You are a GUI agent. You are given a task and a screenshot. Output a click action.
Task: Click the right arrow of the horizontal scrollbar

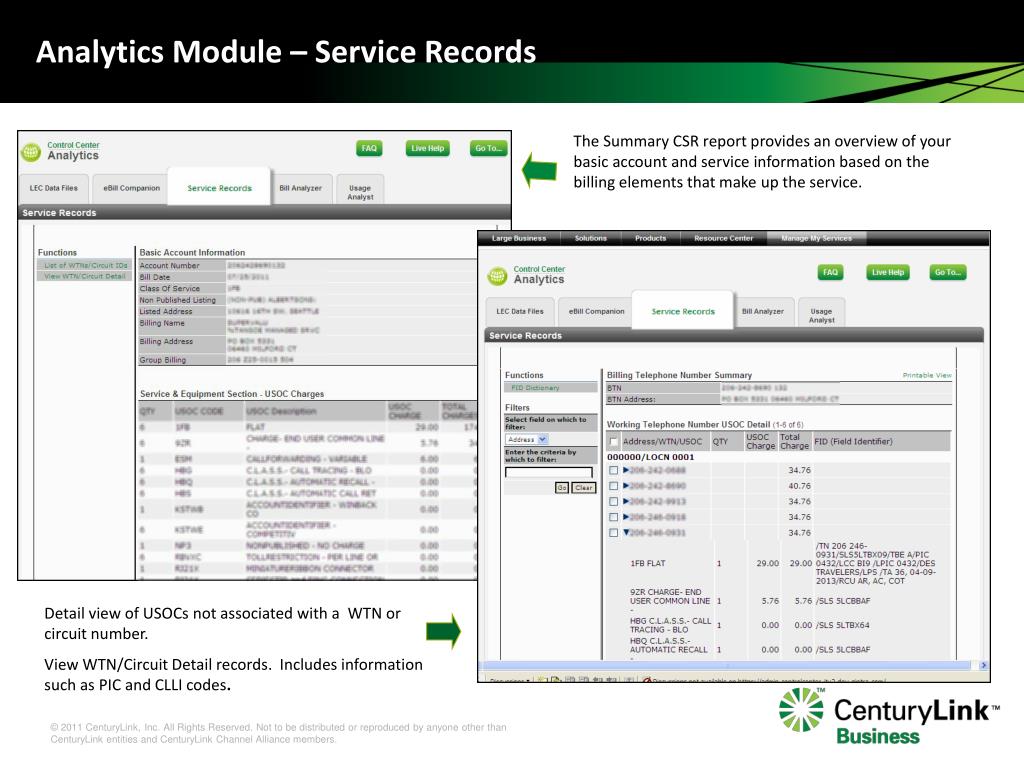click(x=984, y=665)
